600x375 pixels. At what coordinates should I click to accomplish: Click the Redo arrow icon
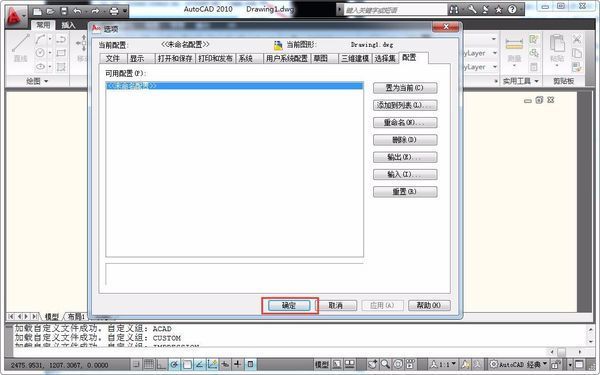coord(96,11)
